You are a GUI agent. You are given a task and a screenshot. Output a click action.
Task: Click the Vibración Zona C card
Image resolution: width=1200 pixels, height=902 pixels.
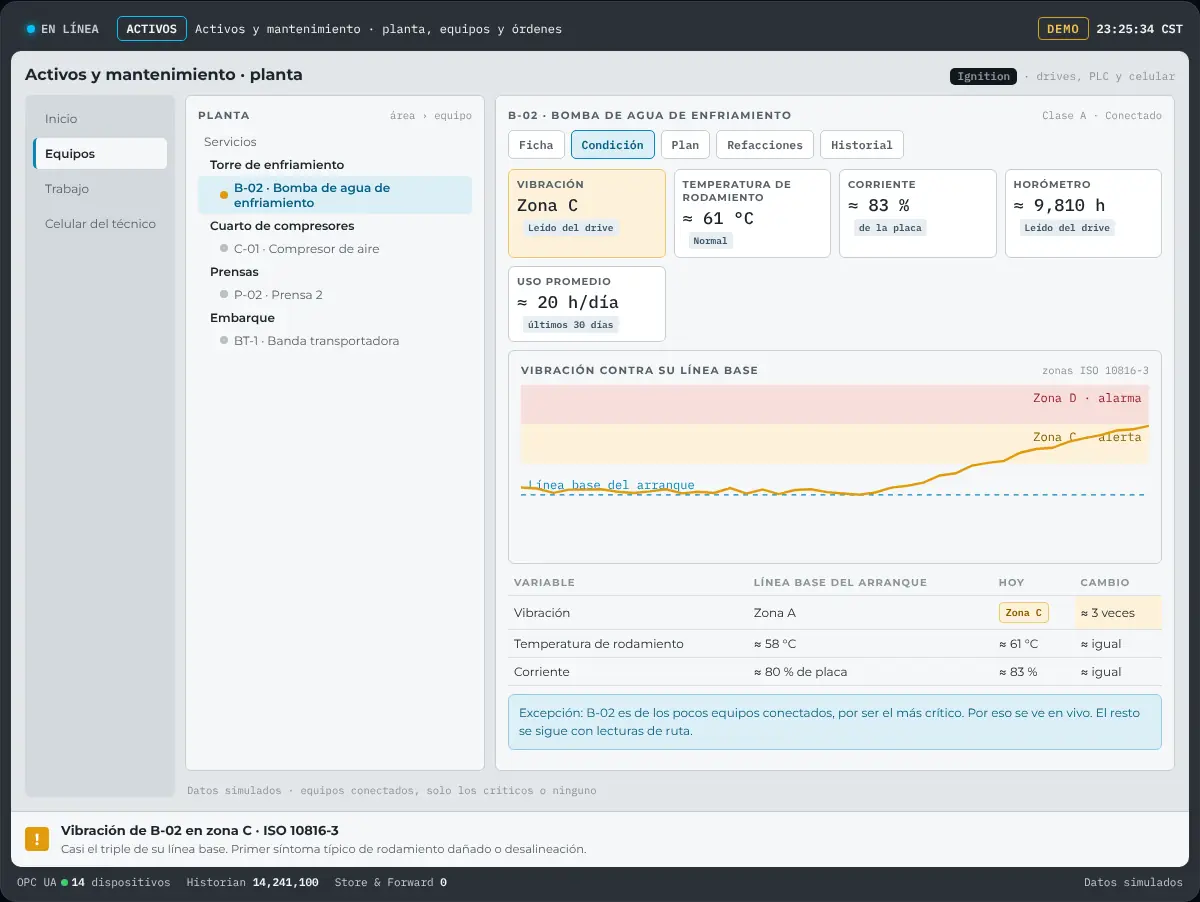[587, 214]
